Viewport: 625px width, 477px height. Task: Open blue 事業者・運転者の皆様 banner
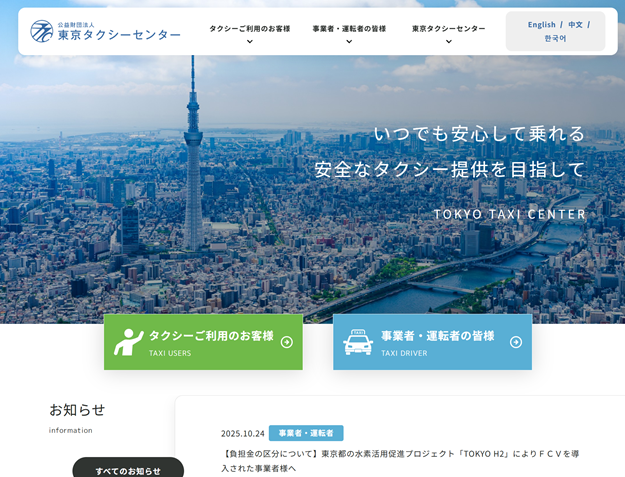click(432, 342)
